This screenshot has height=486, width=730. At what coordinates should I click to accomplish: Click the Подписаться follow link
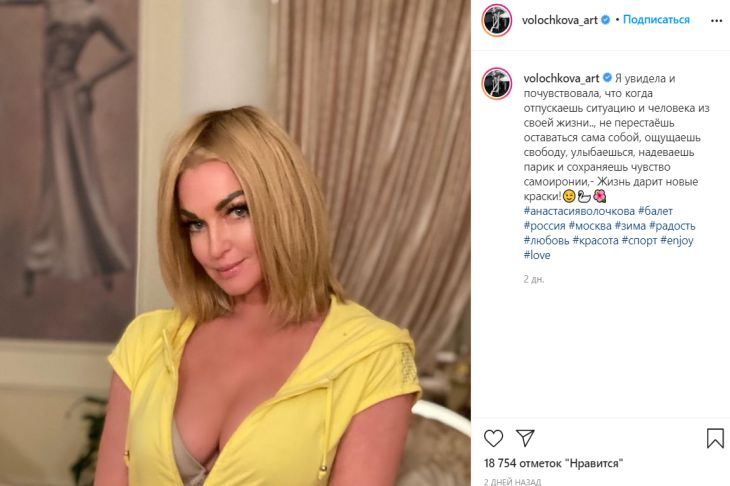[656, 20]
